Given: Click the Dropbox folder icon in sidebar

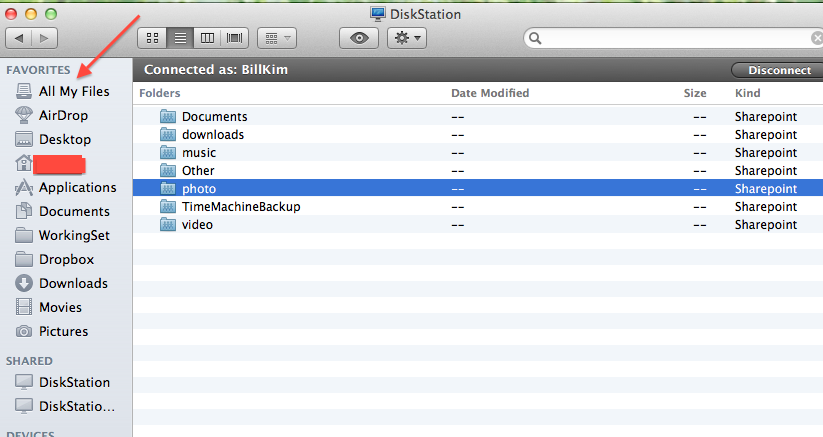Looking at the screenshot, I should pyautogui.click(x=24, y=259).
